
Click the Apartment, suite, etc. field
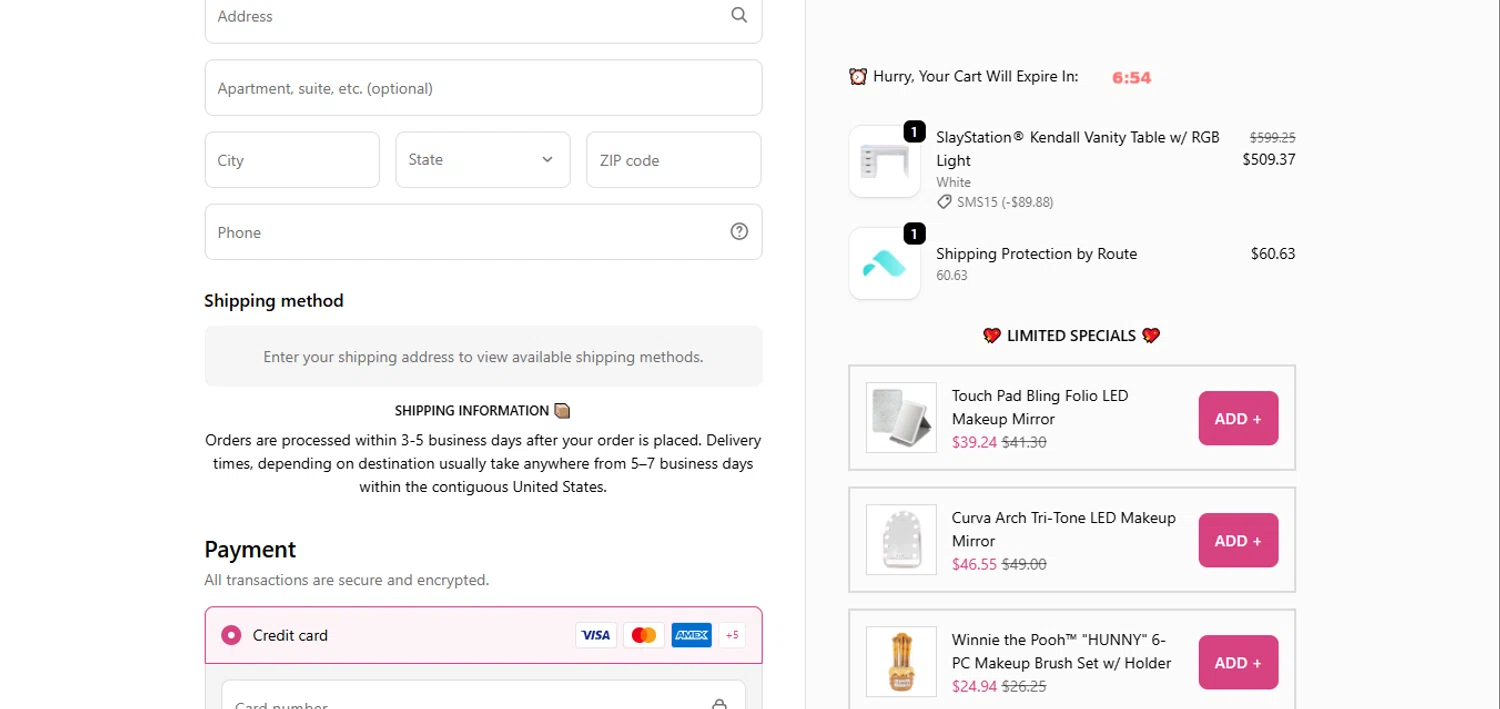(483, 88)
